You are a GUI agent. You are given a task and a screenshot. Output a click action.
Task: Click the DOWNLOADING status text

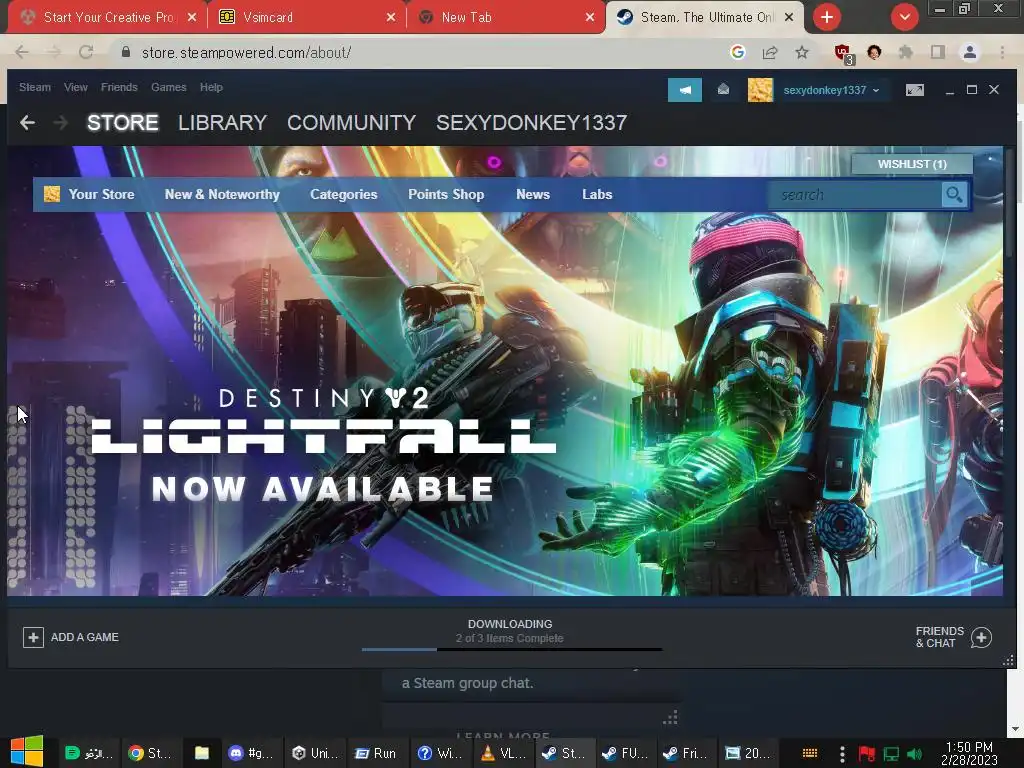[x=510, y=624]
